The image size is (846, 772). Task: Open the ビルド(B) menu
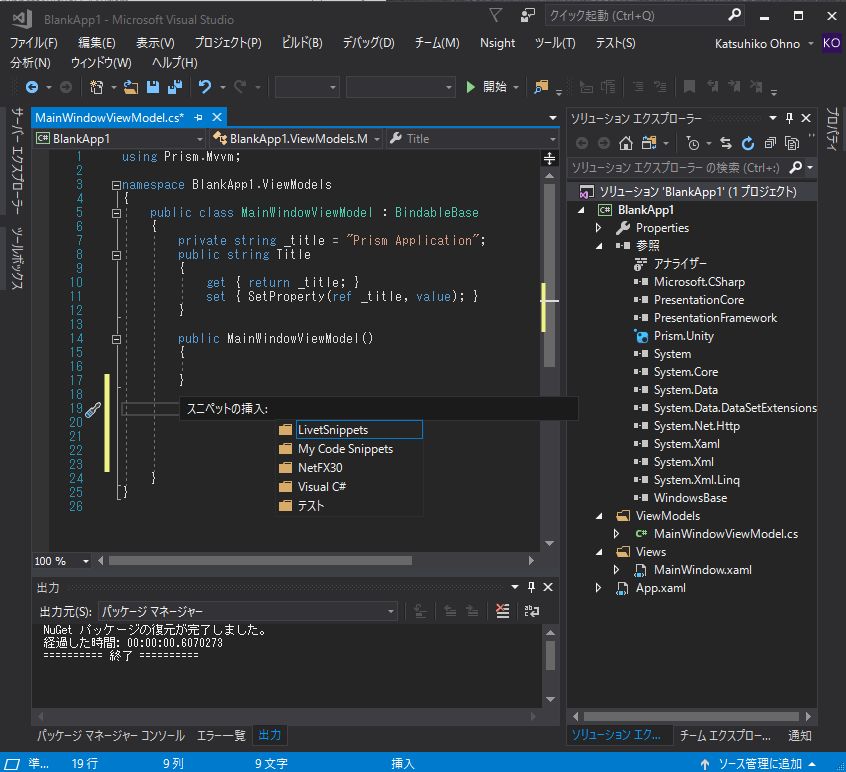[302, 43]
